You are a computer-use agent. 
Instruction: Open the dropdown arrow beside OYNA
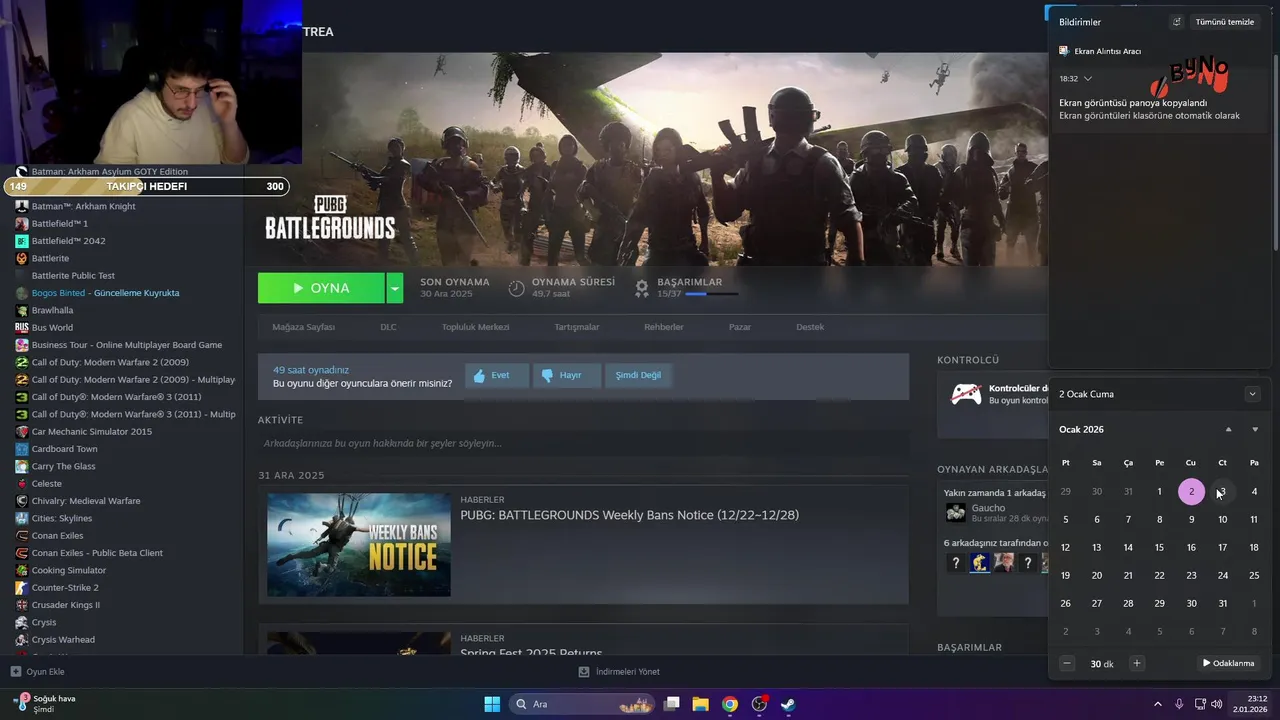point(395,288)
